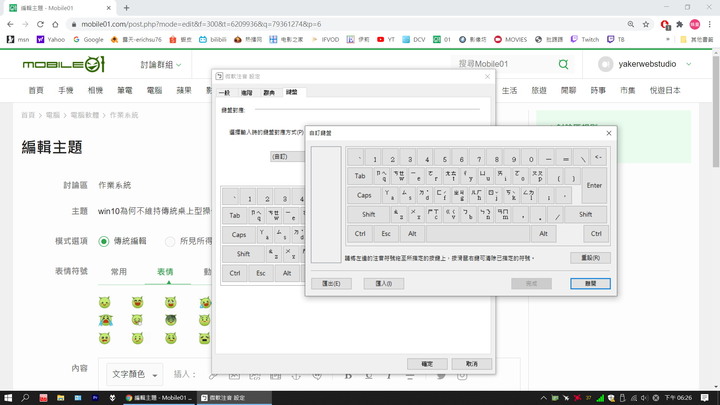Switch to the 一般 settings tab
This screenshot has height=405, width=720.
click(224, 93)
